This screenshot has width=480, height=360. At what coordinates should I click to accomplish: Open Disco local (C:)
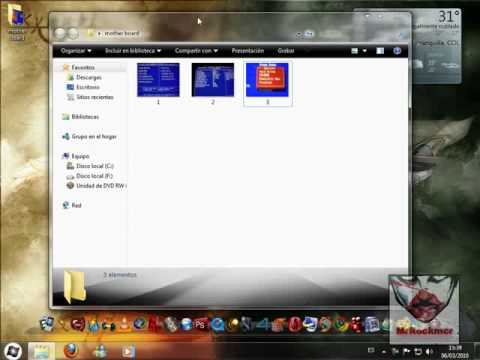click(x=95, y=166)
